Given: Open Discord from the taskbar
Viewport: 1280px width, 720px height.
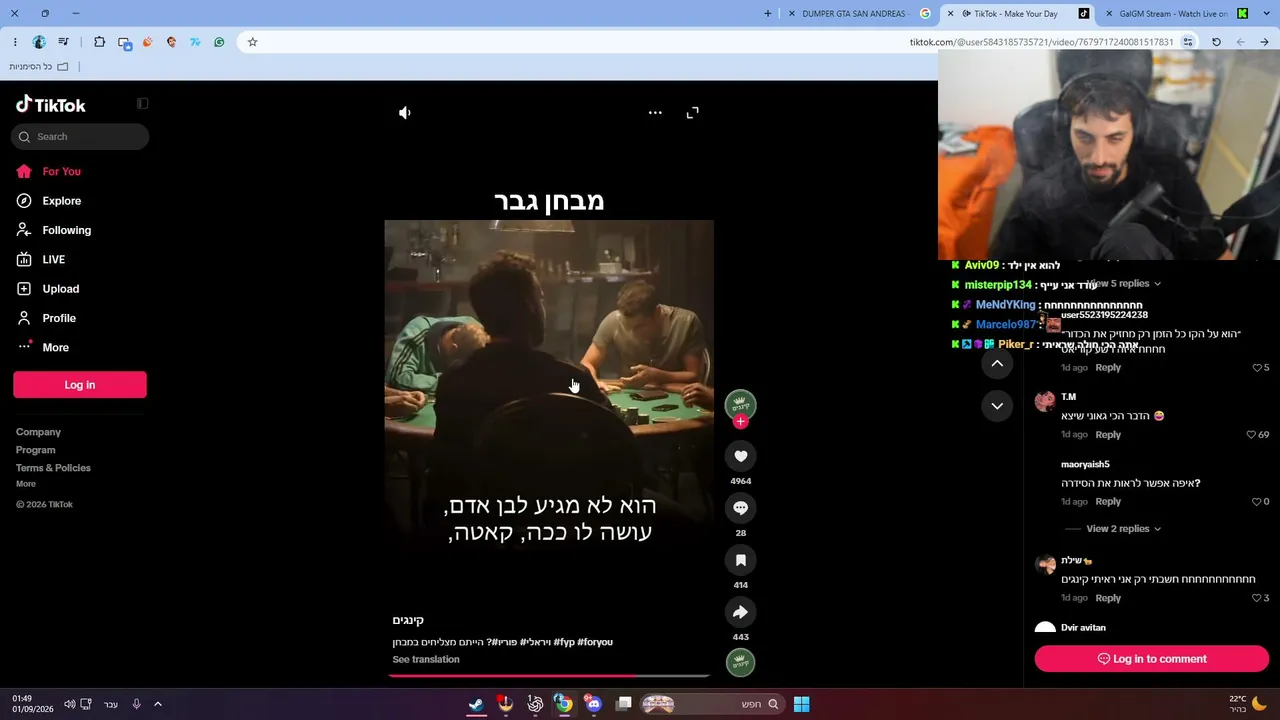Looking at the screenshot, I should point(593,704).
